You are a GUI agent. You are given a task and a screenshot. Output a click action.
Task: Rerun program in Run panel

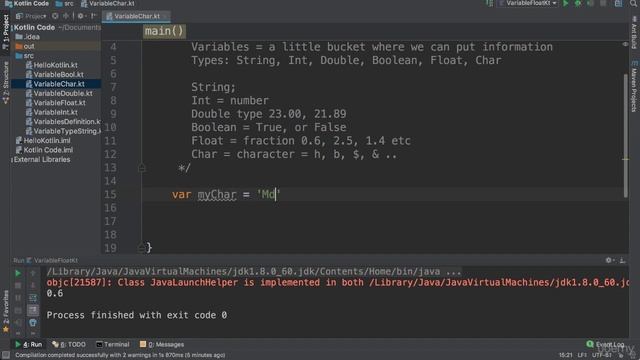(x=18, y=273)
